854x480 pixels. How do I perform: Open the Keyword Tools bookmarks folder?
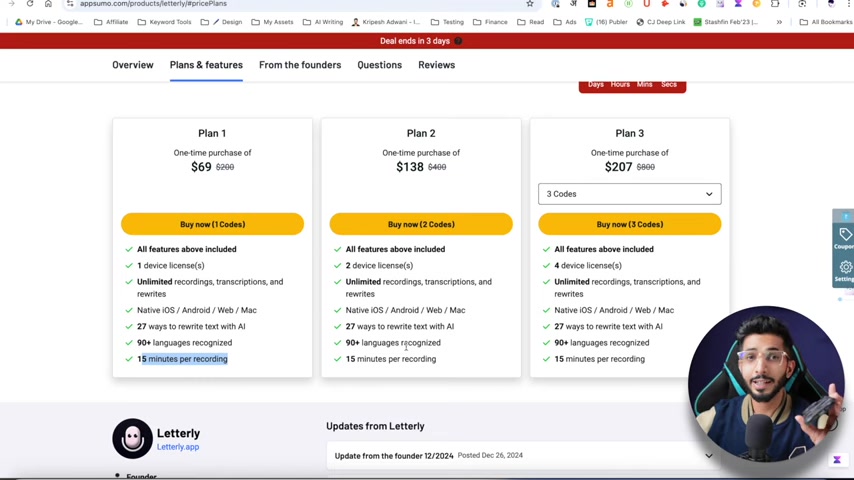coord(164,22)
